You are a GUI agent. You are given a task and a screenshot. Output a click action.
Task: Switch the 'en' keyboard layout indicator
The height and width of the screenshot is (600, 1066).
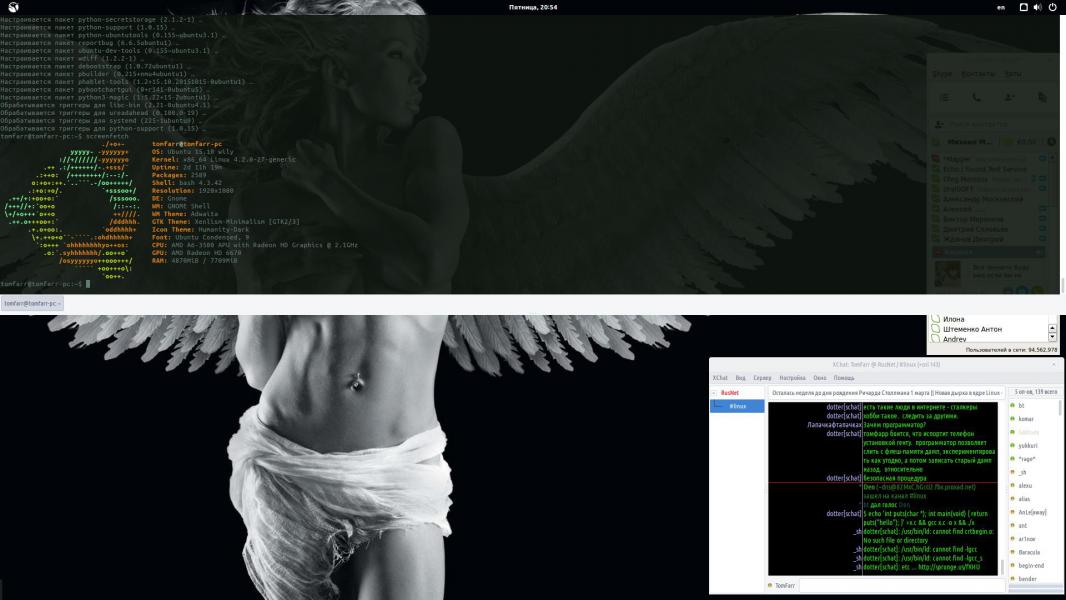tap(1001, 7)
